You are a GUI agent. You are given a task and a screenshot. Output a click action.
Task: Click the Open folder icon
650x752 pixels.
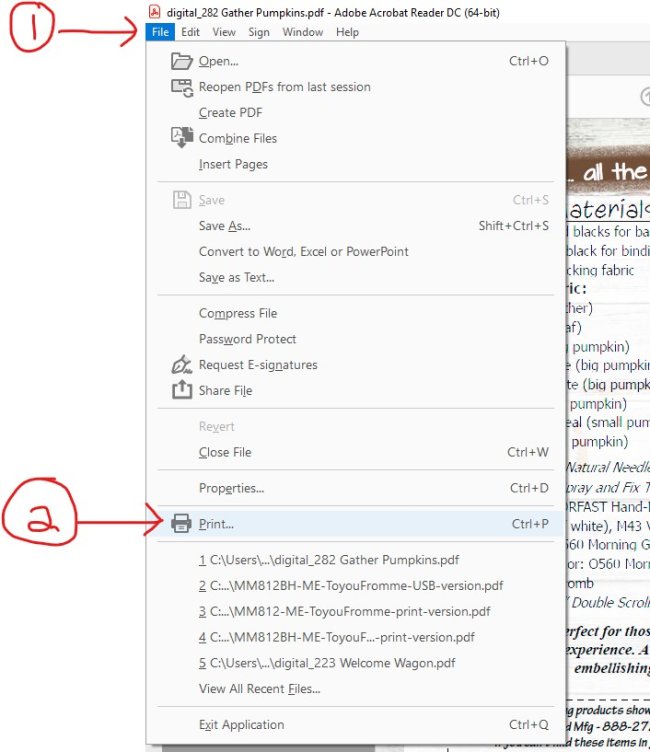[182, 61]
